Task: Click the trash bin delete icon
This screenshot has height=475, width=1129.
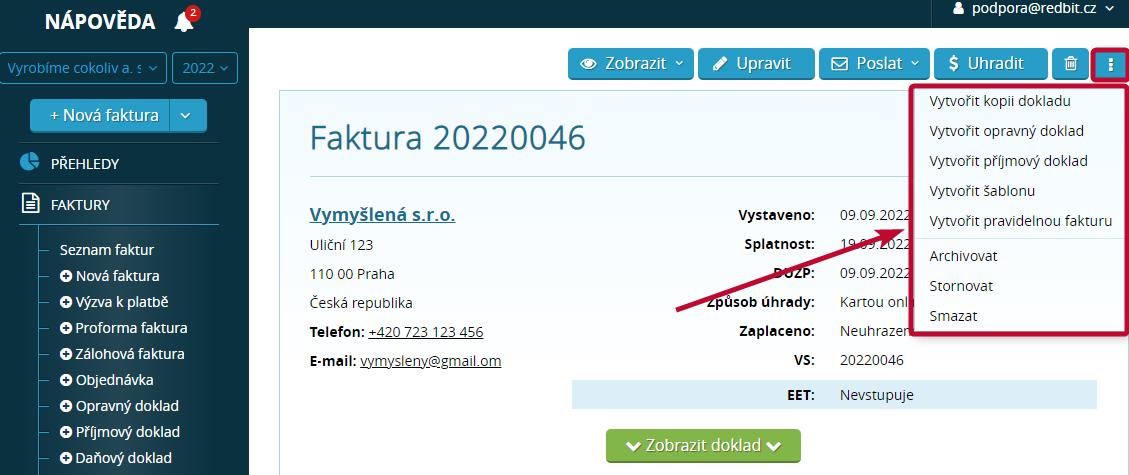Action: pos(1071,64)
